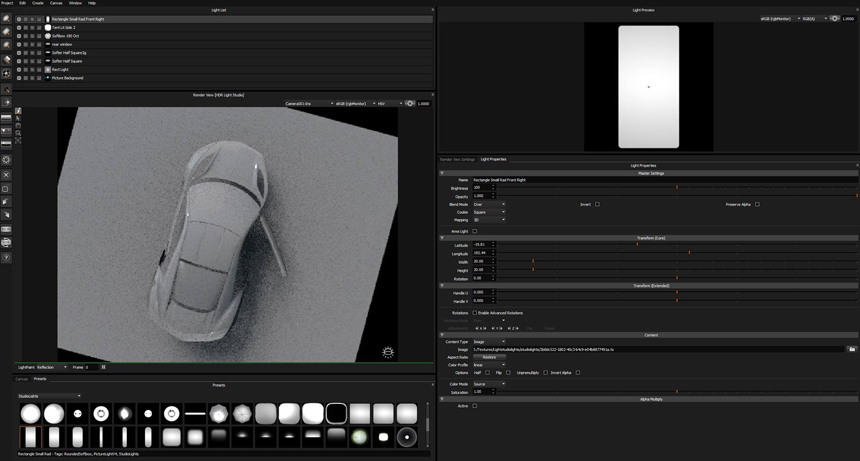Click the X delete icon in left toolbar
The image size is (860, 461).
pos(6,175)
